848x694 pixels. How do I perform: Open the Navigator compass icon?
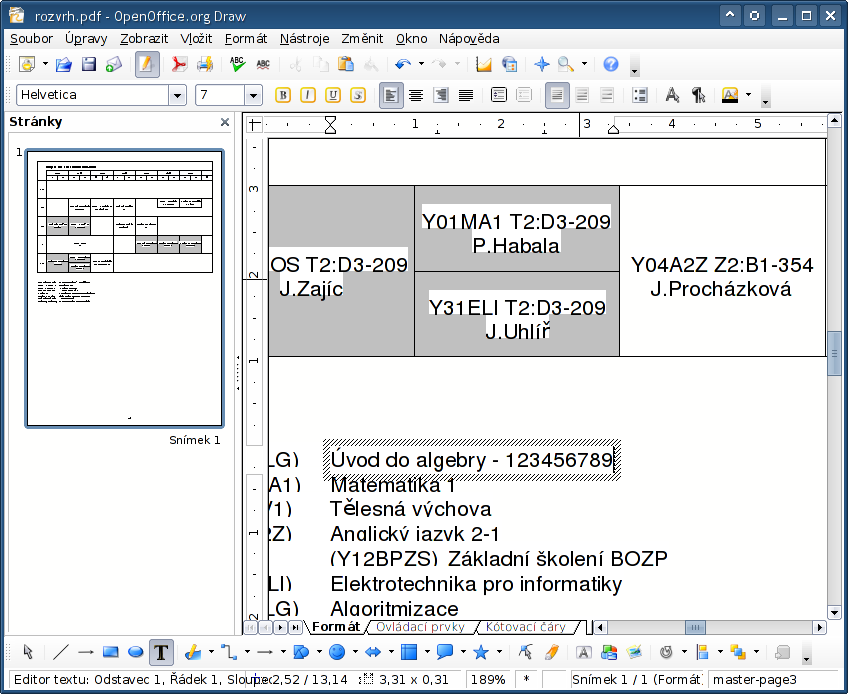pos(542,64)
